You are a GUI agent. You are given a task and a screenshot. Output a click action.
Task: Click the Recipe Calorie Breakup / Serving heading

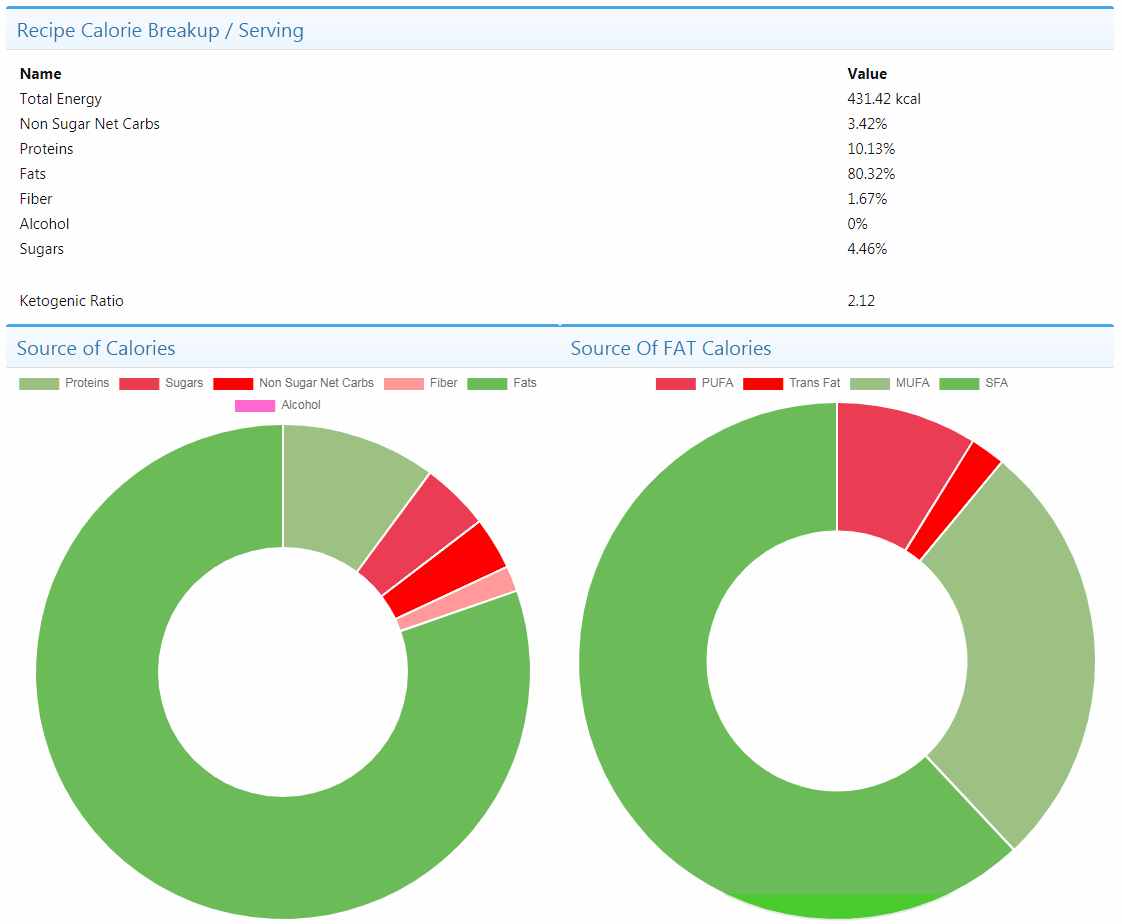[x=160, y=31]
